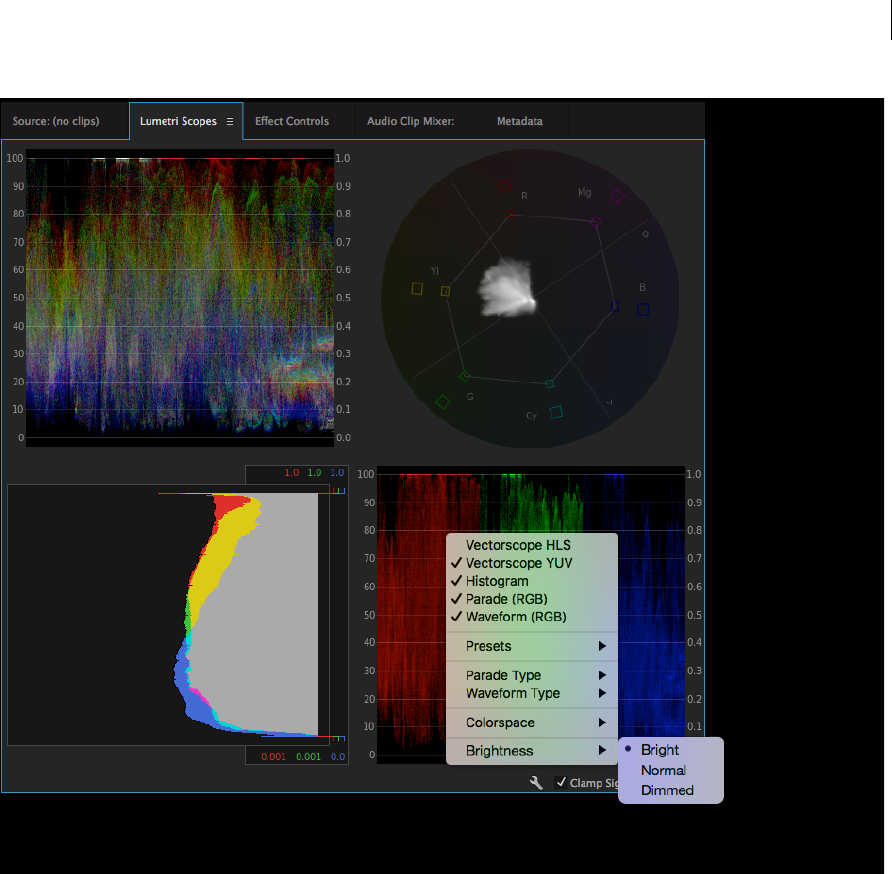
Task: Click the red 1.0 histogram maximum value
Action: pyautogui.click(x=292, y=473)
